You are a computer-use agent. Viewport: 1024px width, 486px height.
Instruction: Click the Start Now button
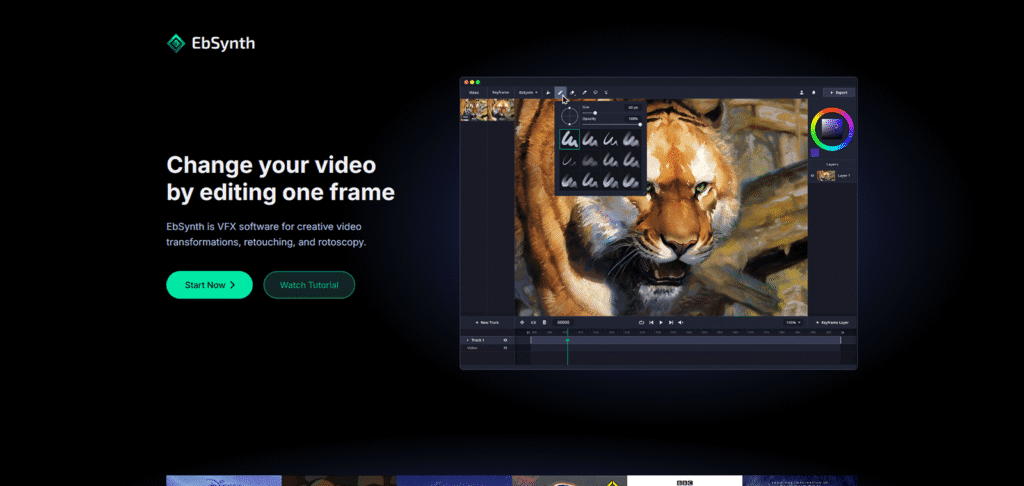pyautogui.click(x=210, y=285)
